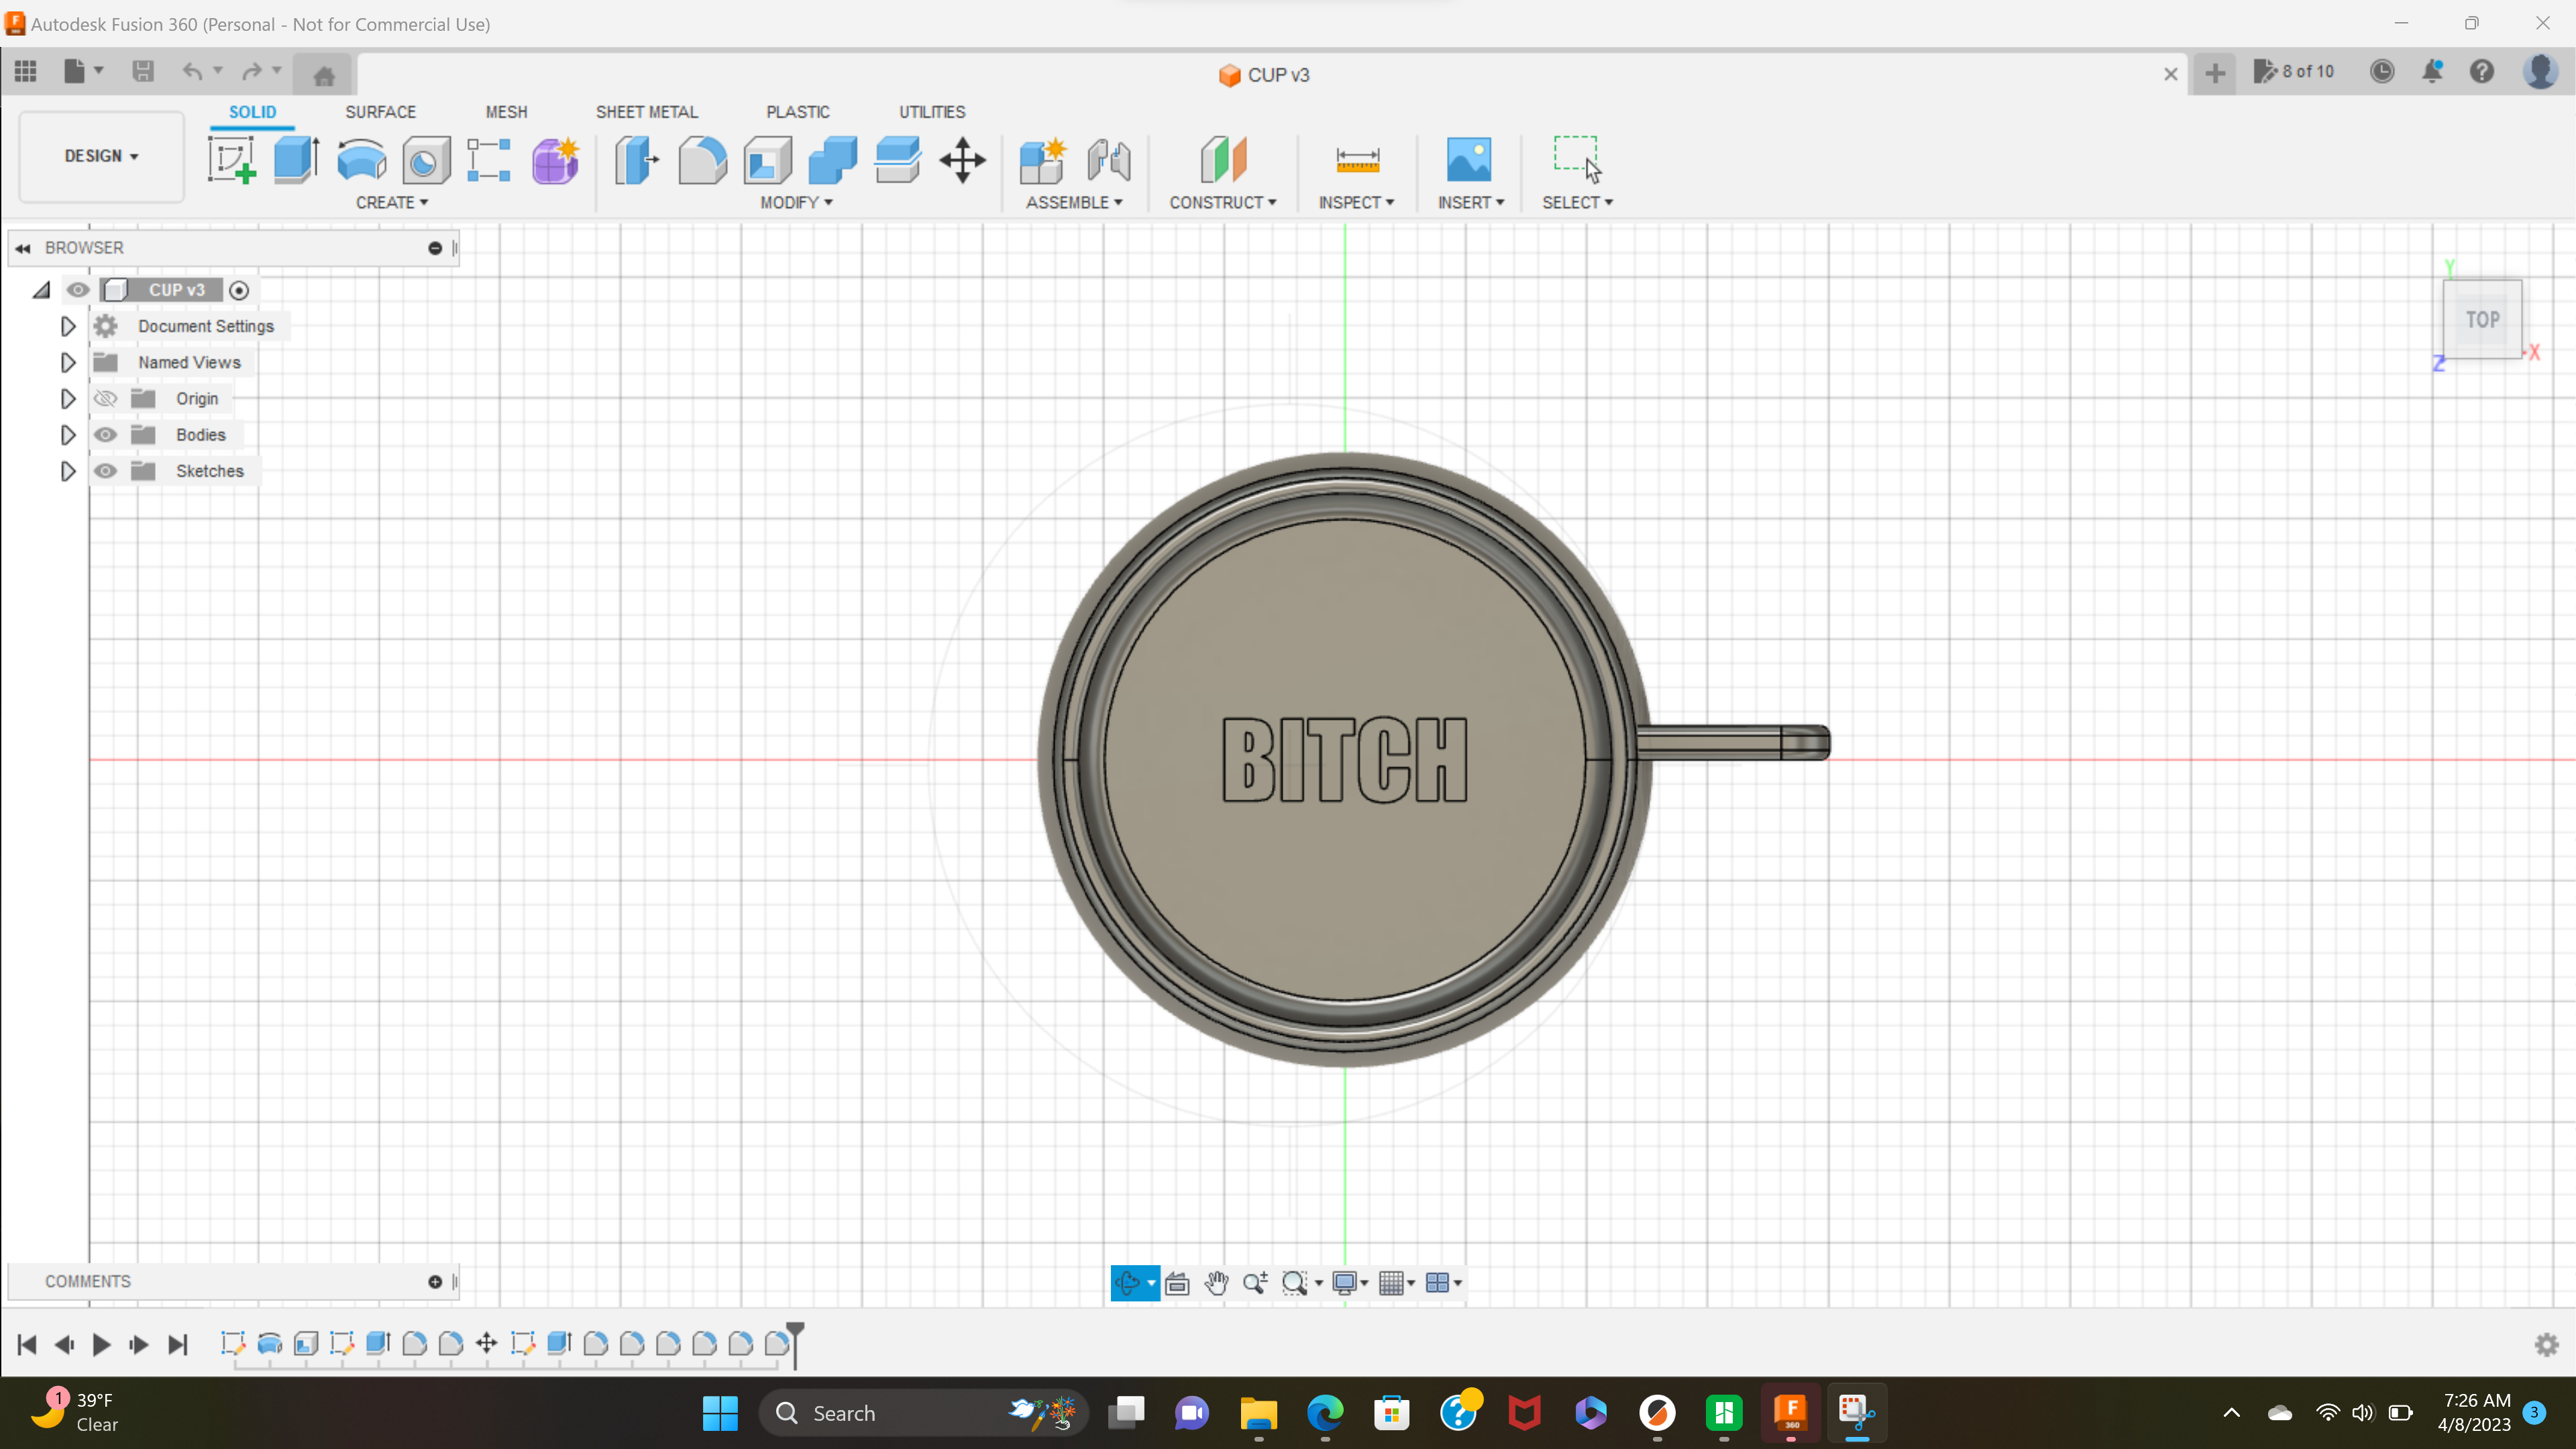Click the Orbit navigation tool
The image size is (2576, 1449).
(x=1128, y=1282)
